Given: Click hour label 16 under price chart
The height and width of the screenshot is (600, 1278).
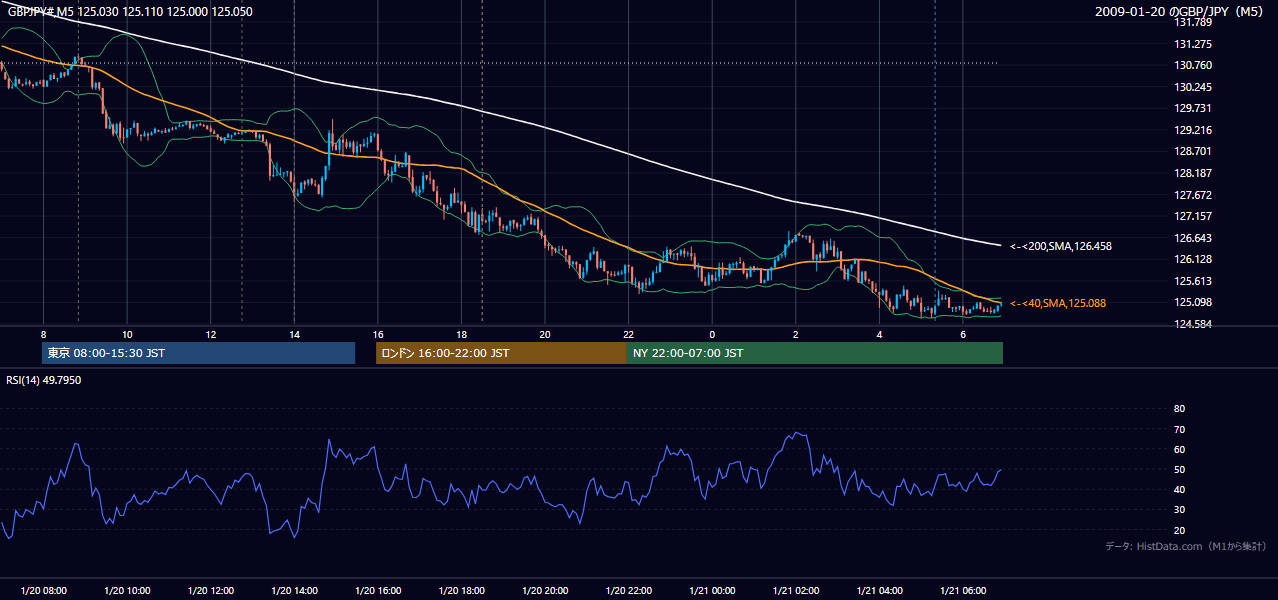Looking at the screenshot, I should tap(377, 334).
